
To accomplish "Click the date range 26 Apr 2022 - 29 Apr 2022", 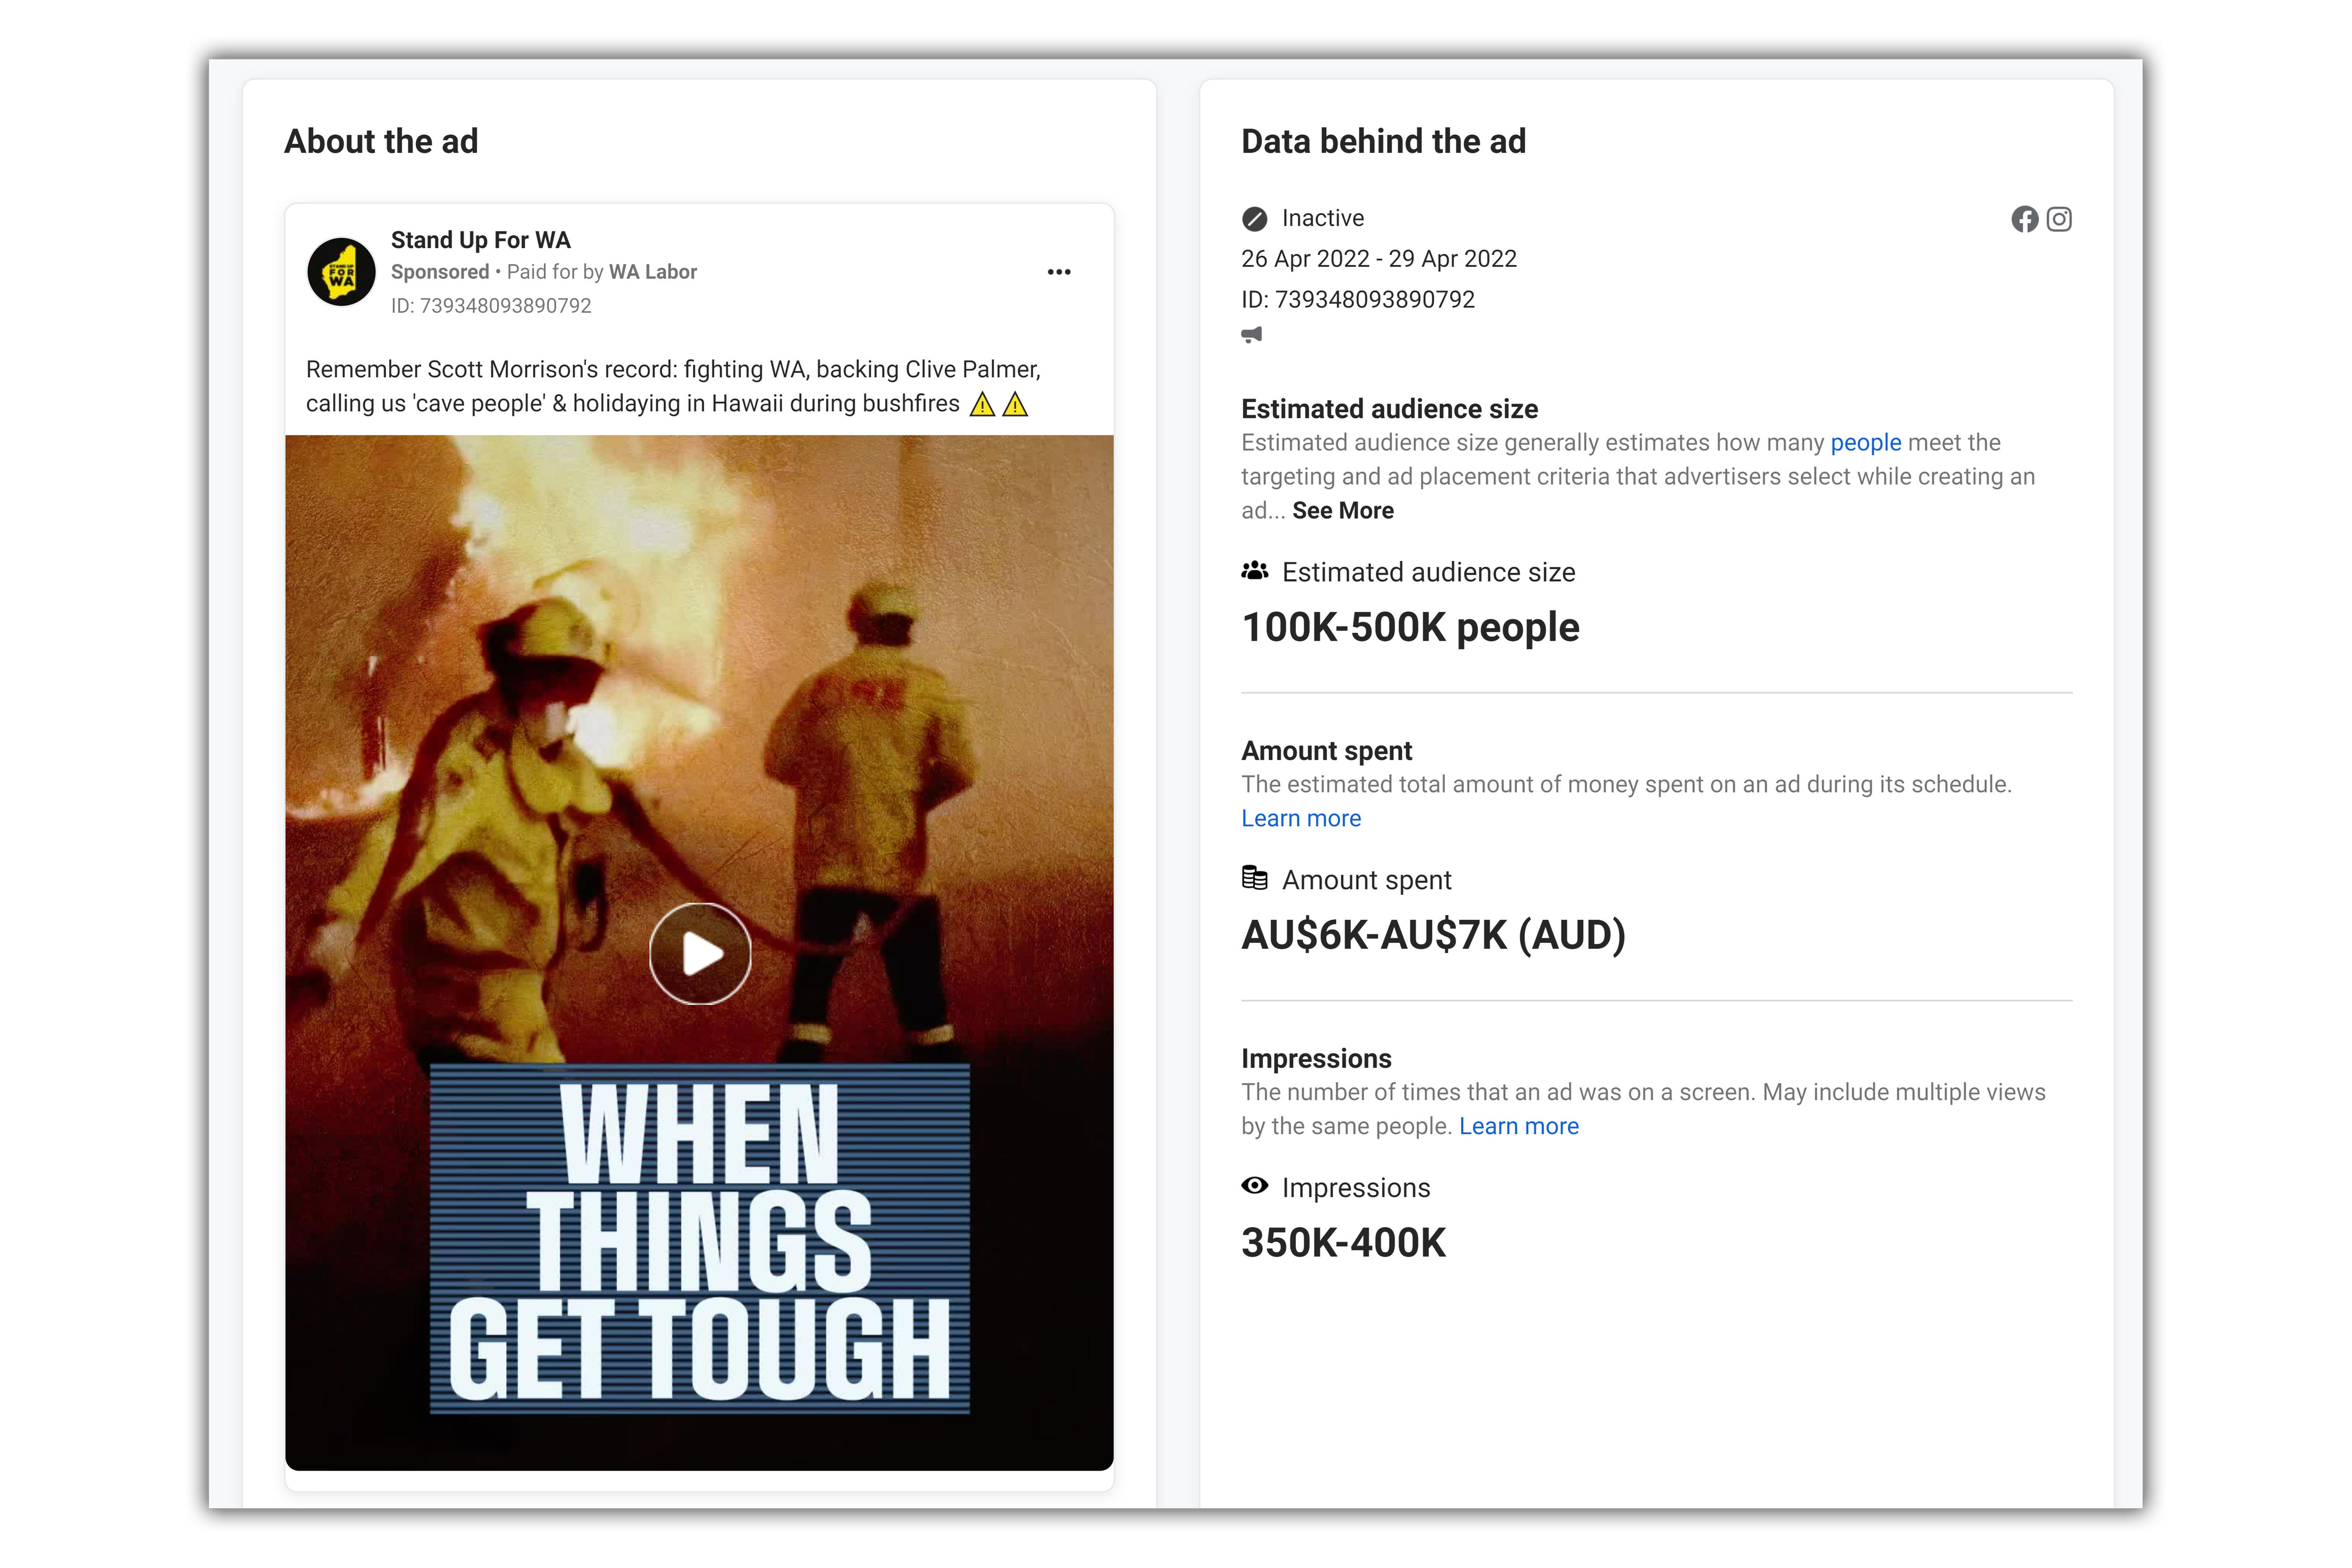I will click(1379, 259).
